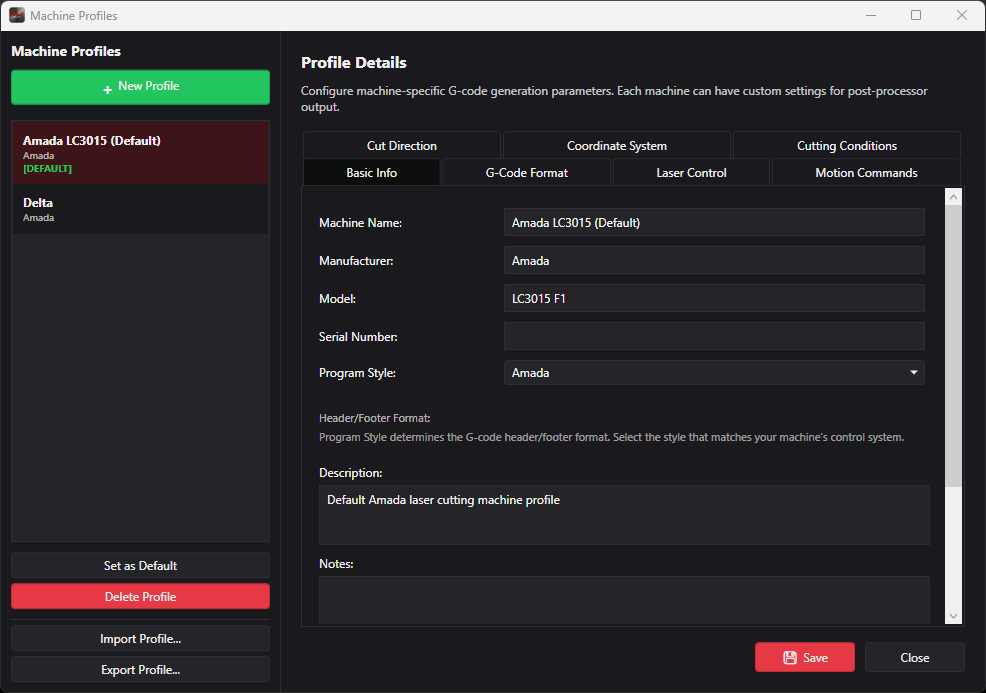Switch to the Laser Control tab
This screenshot has width=986, height=693.
[x=691, y=172]
